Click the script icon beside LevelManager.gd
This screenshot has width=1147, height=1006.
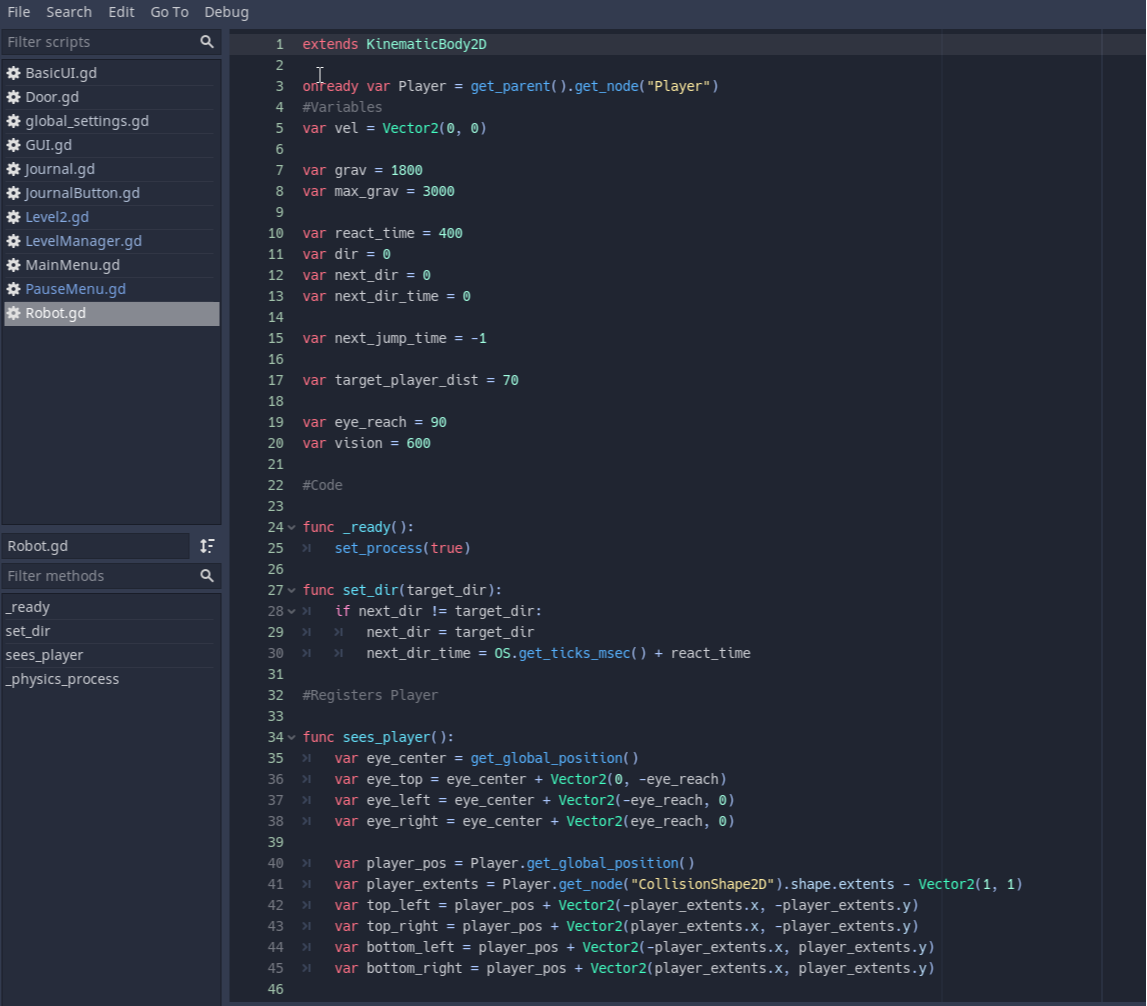13,240
